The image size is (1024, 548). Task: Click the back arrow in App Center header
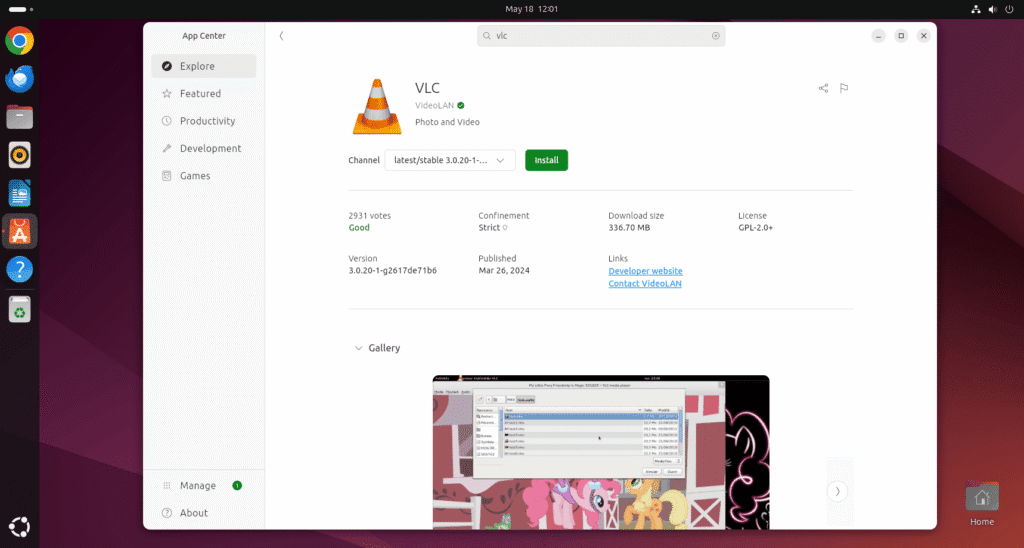[281, 36]
